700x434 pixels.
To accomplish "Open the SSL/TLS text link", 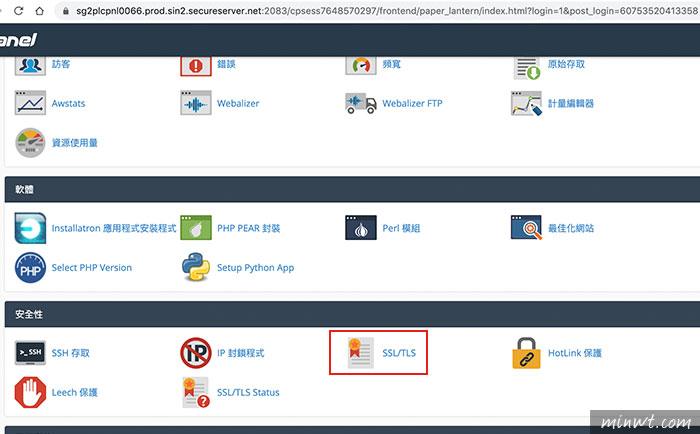I will pyautogui.click(x=399, y=353).
